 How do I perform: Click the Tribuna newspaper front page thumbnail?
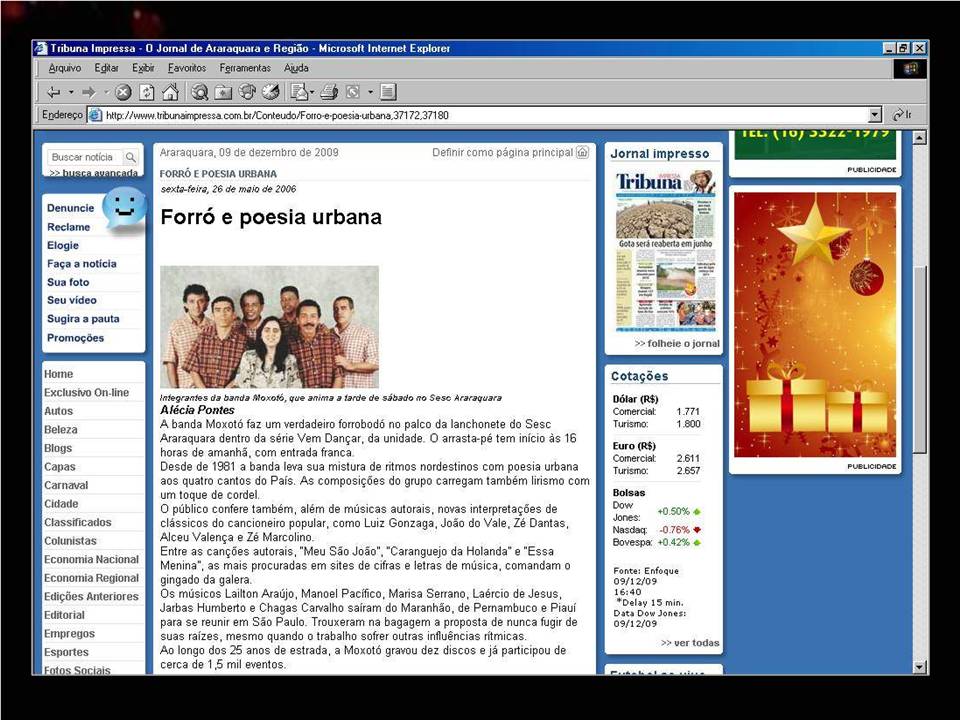pos(666,251)
